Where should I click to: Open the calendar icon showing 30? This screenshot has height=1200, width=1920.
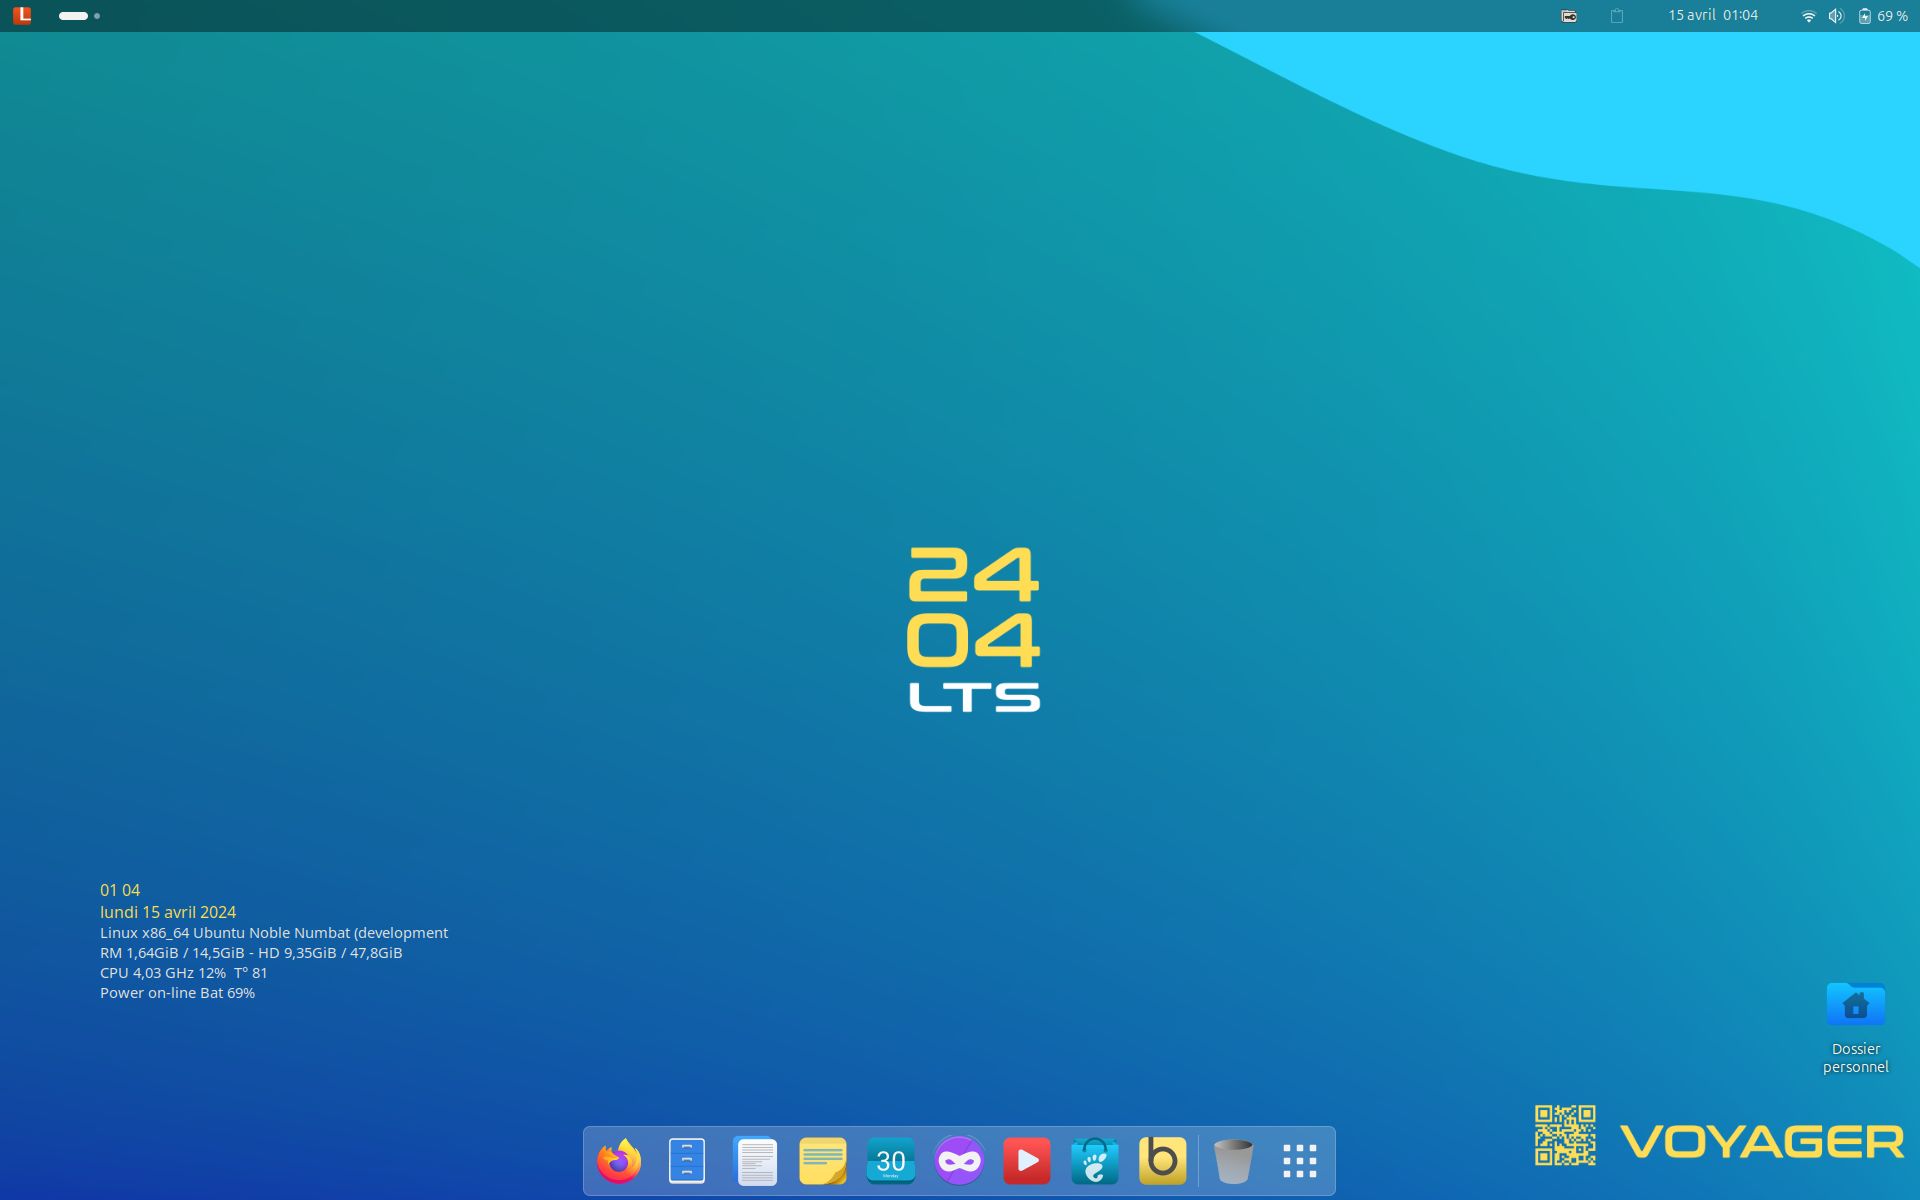click(x=891, y=1161)
